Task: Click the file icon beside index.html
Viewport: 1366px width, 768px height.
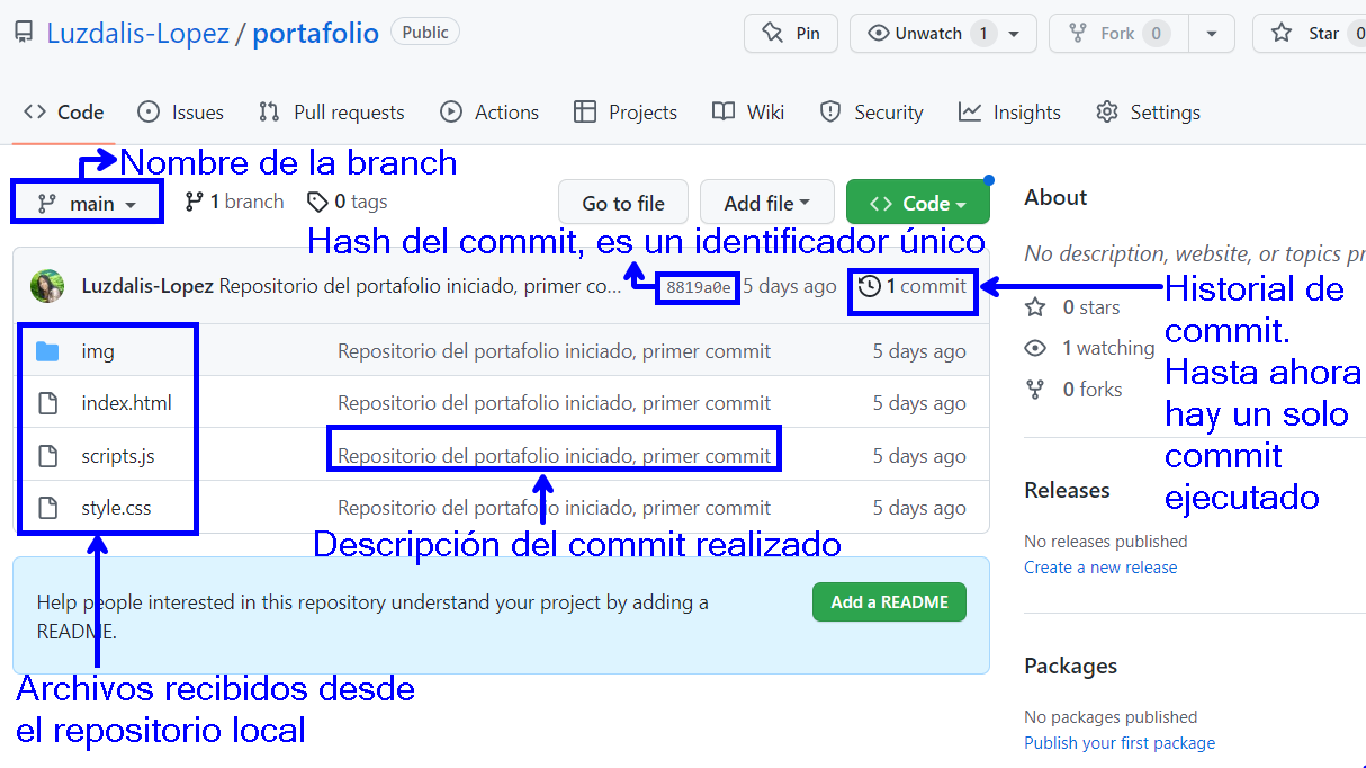Action: point(47,404)
